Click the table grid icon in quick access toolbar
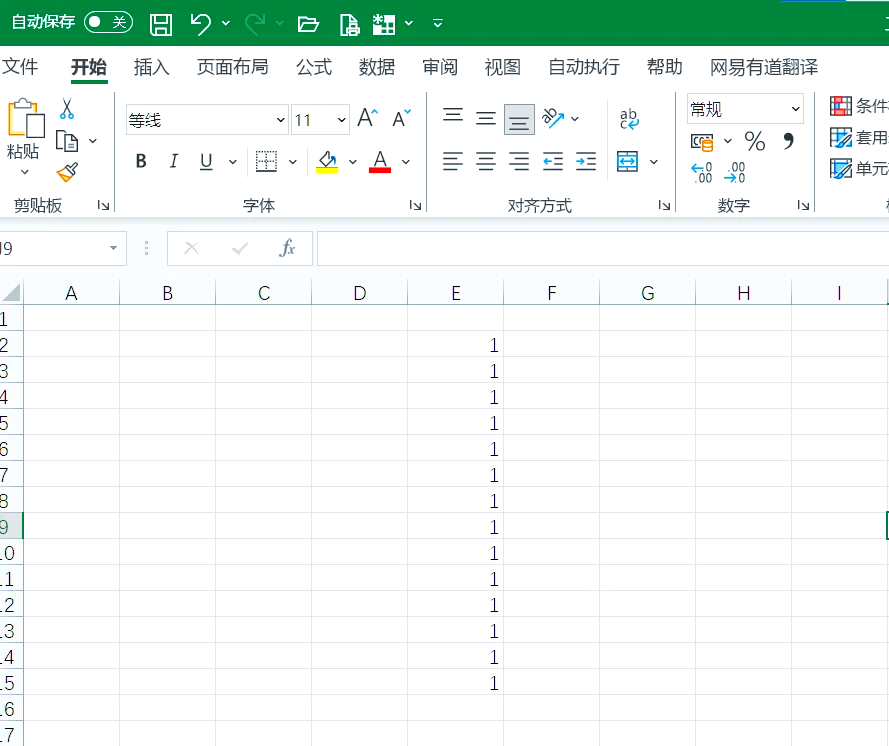Image resolution: width=889 pixels, height=746 pixels. (384, 24)
